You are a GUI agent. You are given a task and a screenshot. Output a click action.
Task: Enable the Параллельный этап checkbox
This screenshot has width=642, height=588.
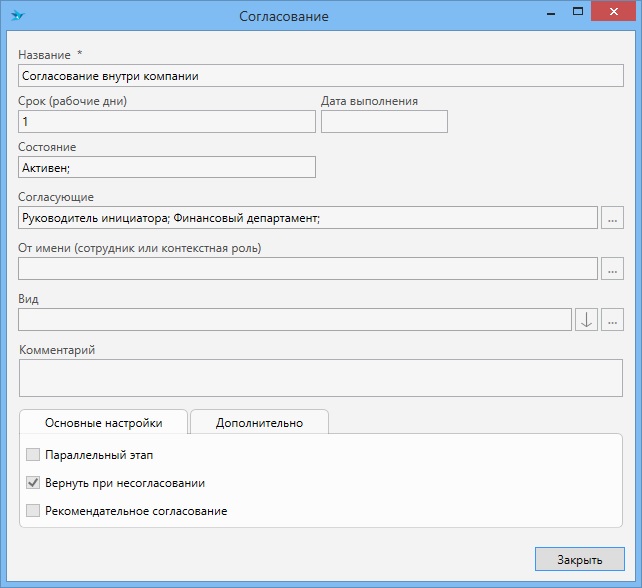coord(34,455)
